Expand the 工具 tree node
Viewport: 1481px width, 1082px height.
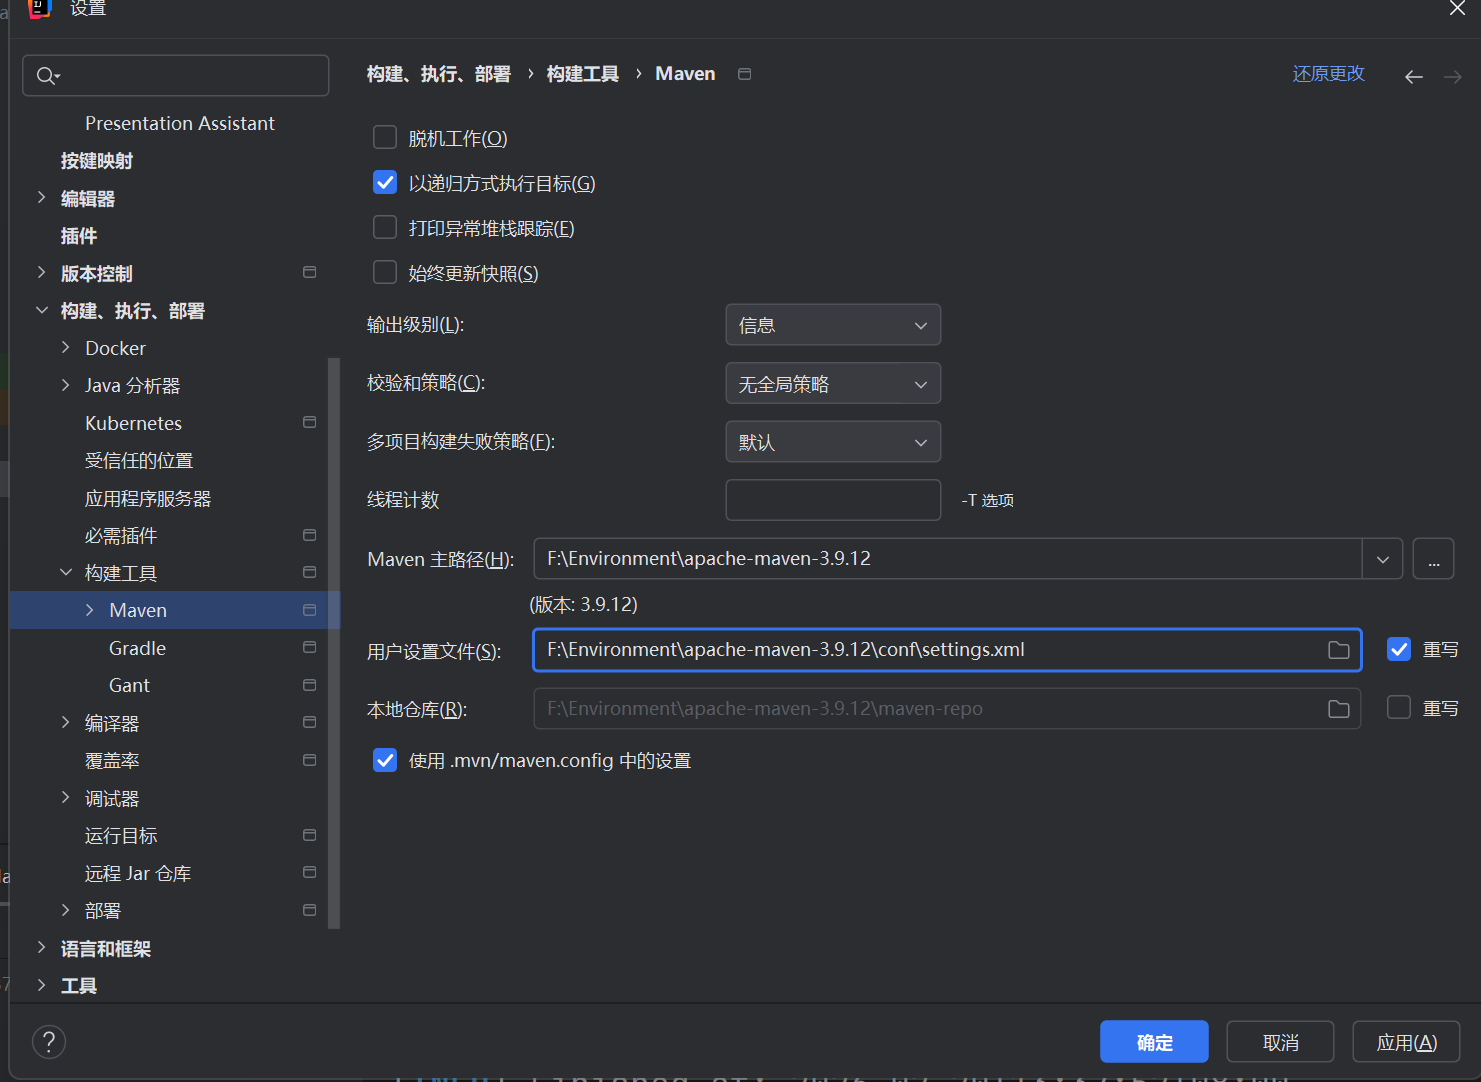click(x=41, y=985)
